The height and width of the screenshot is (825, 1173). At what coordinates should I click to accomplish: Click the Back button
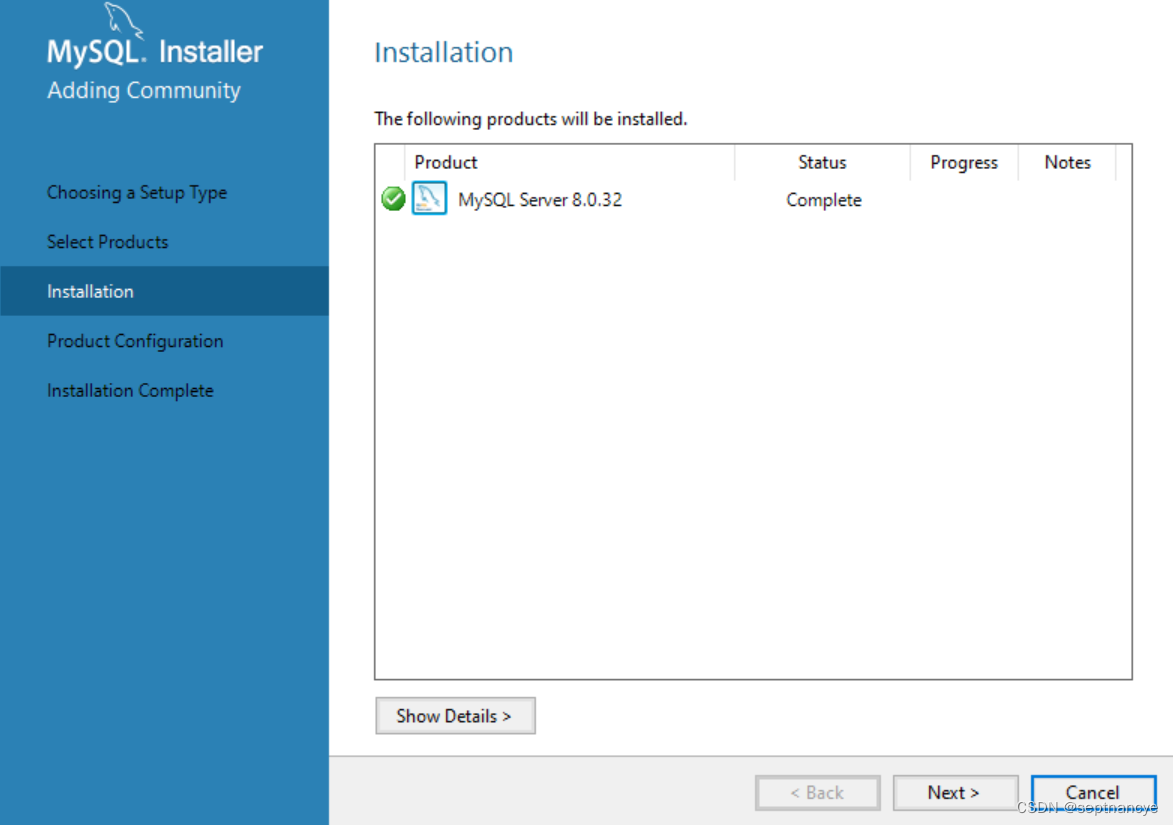coord(817,792)
